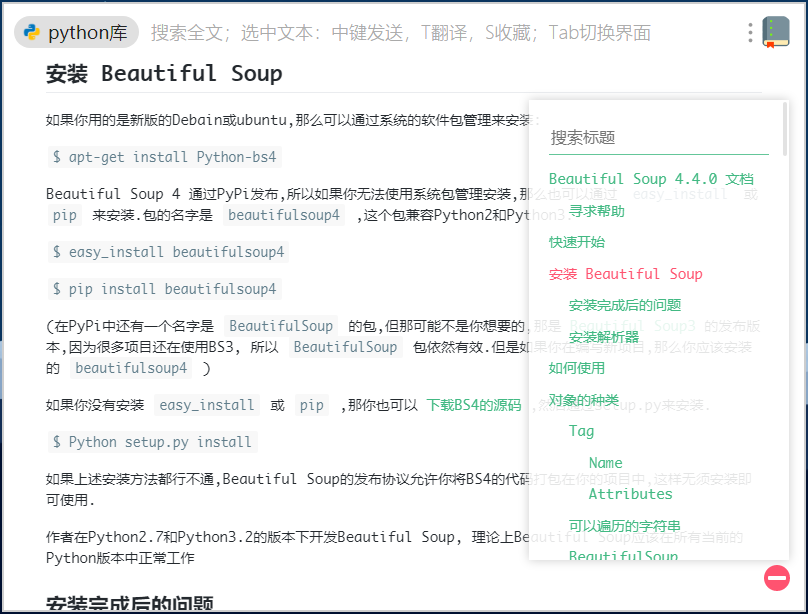
Task: Navigate to 安装完成后的问题 outline entry
Action: (x=625, y=305)
